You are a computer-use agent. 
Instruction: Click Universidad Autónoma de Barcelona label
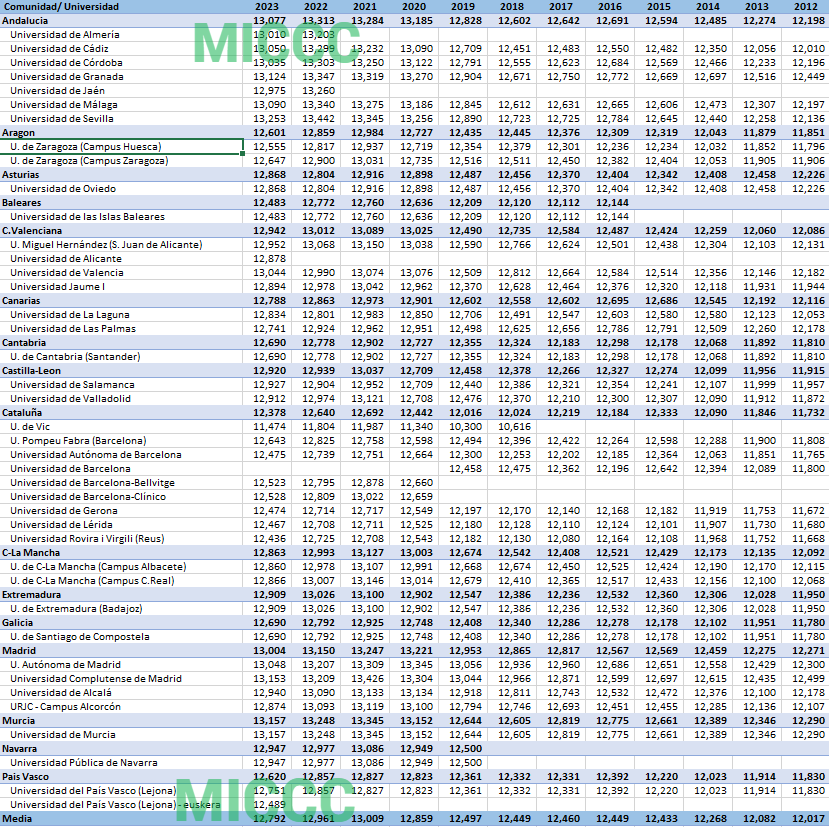96,455
